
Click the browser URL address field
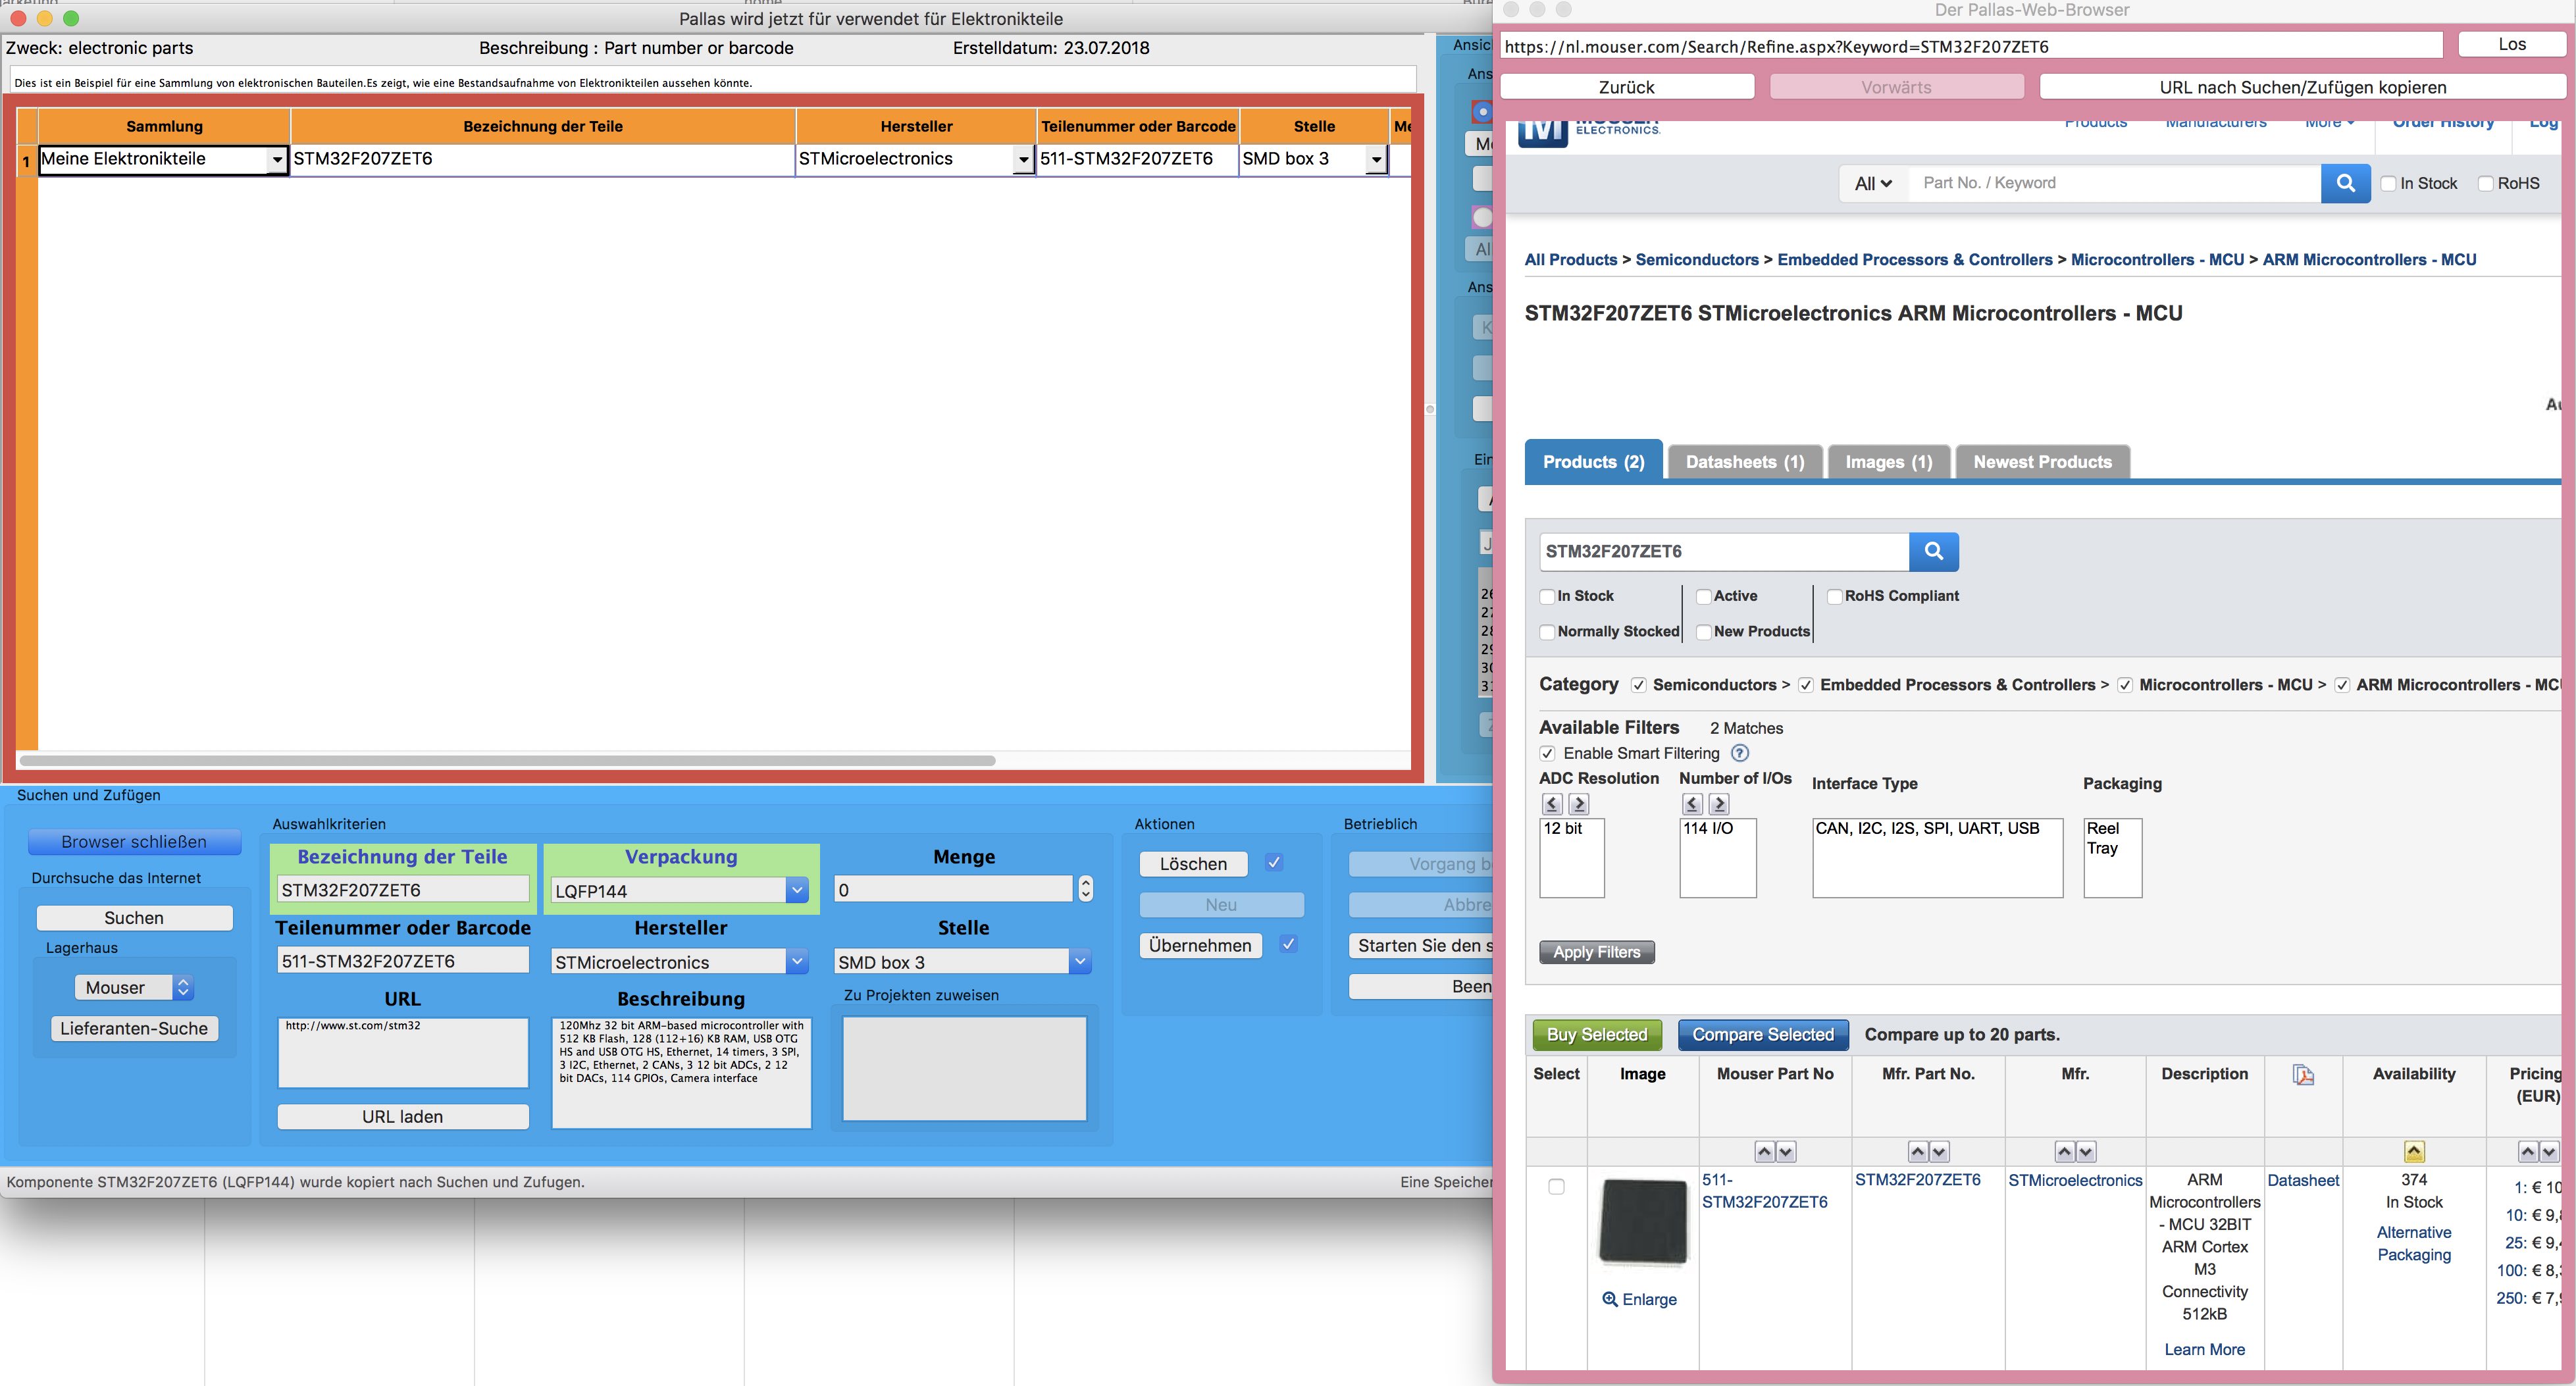tap(1970, 46)
